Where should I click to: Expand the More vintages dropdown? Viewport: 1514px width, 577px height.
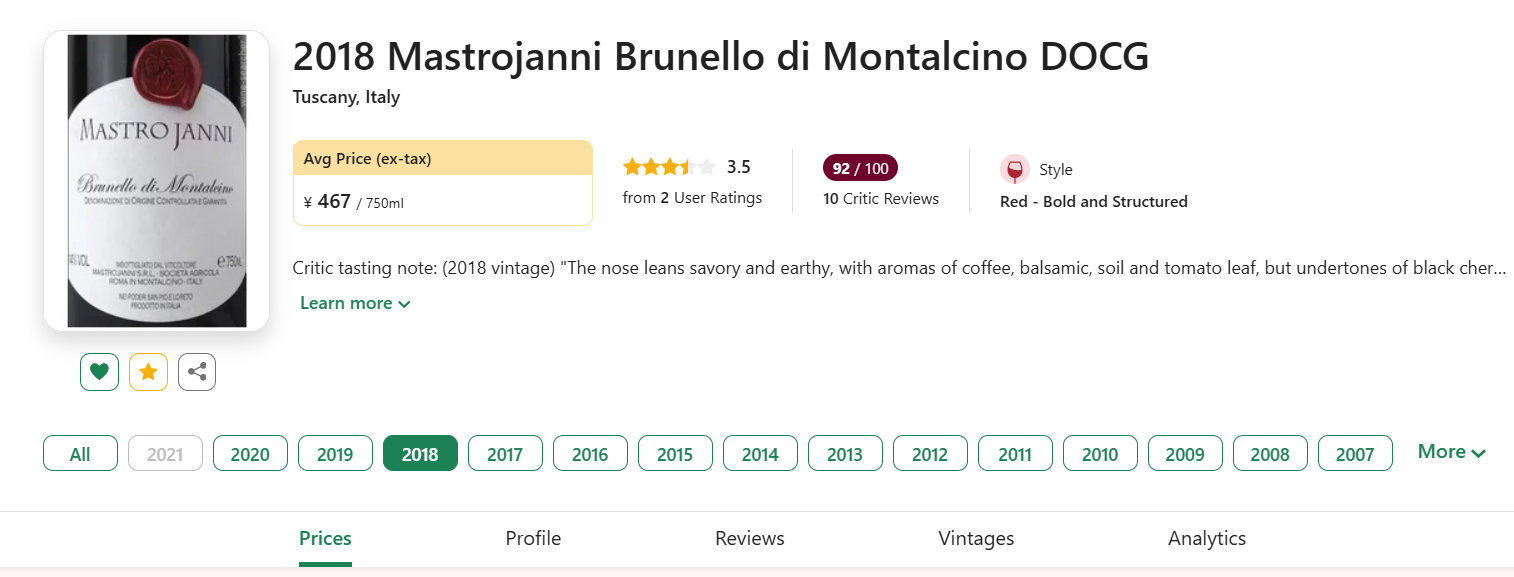tap(1452, 452)
